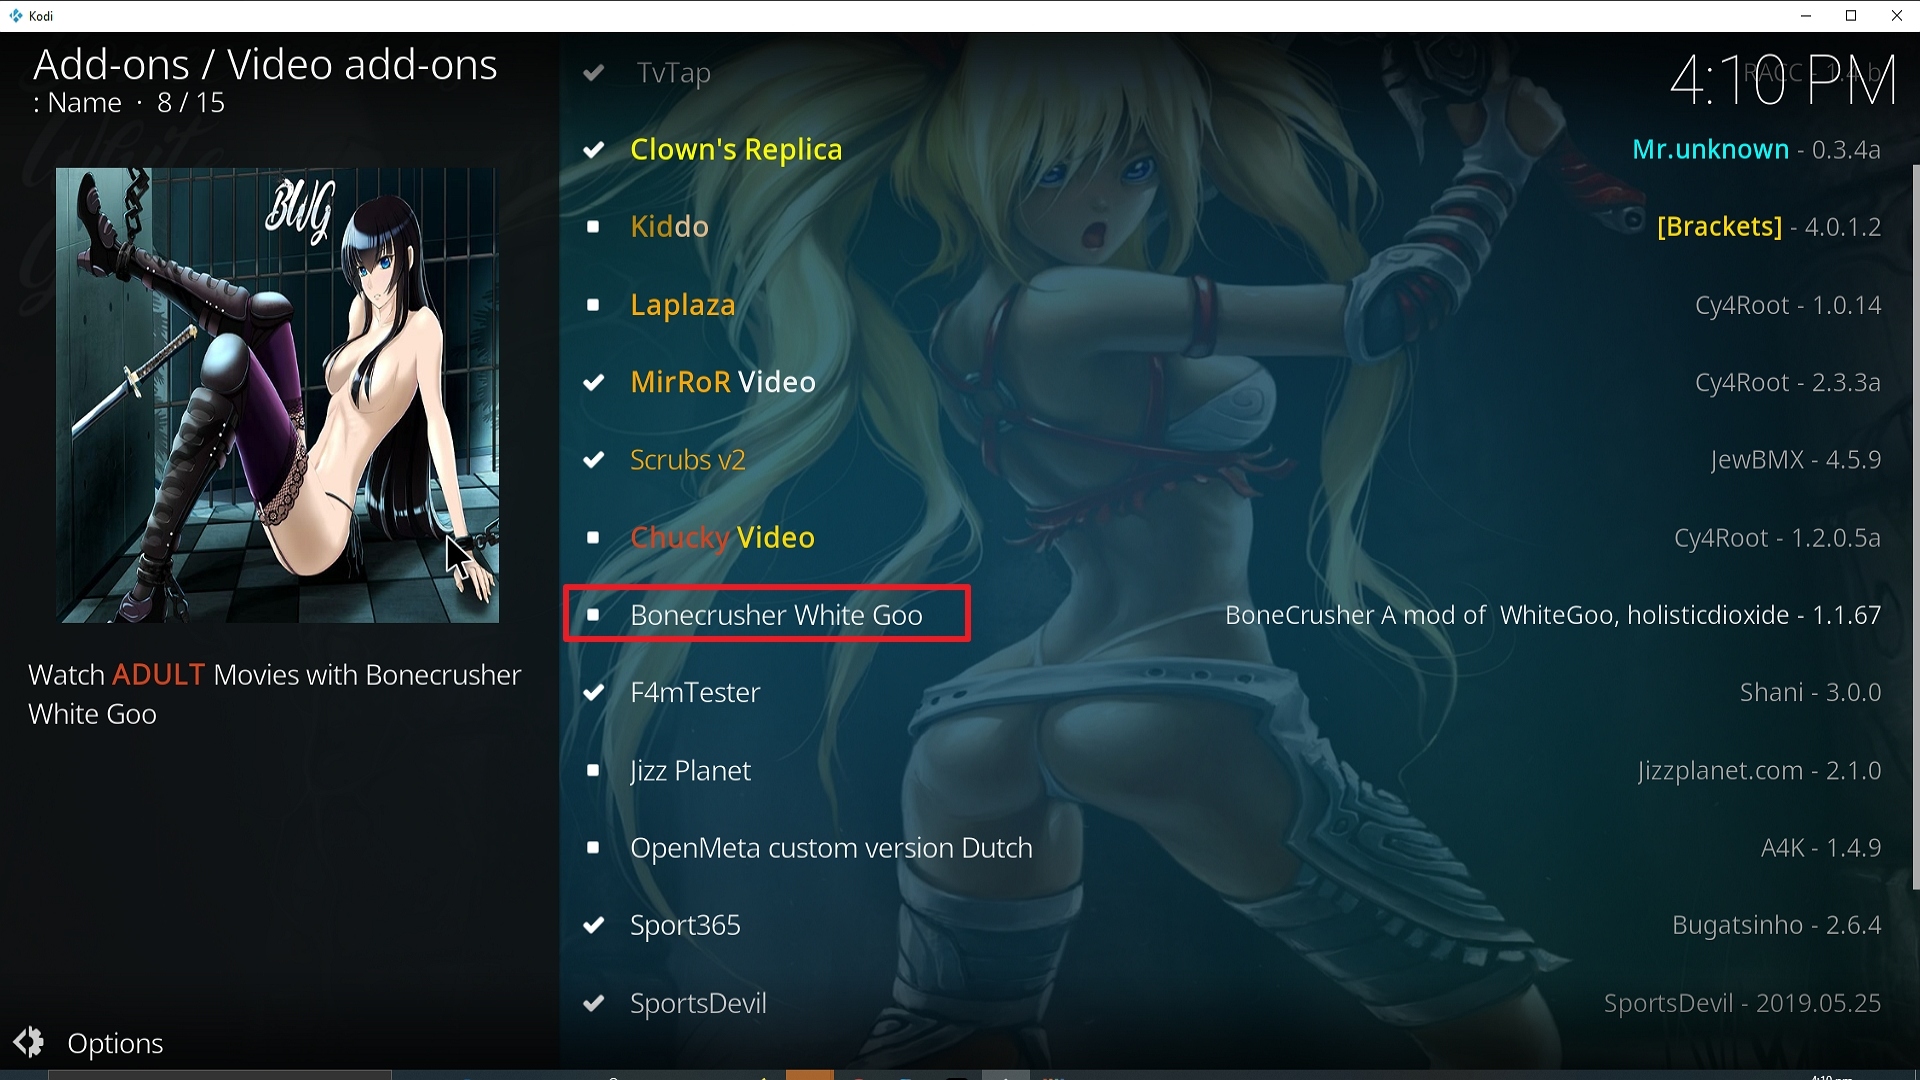1920x1080 pixels.
Task: Click checkmark icon beside SportsDevil
Action: (x=593, y=1003)
